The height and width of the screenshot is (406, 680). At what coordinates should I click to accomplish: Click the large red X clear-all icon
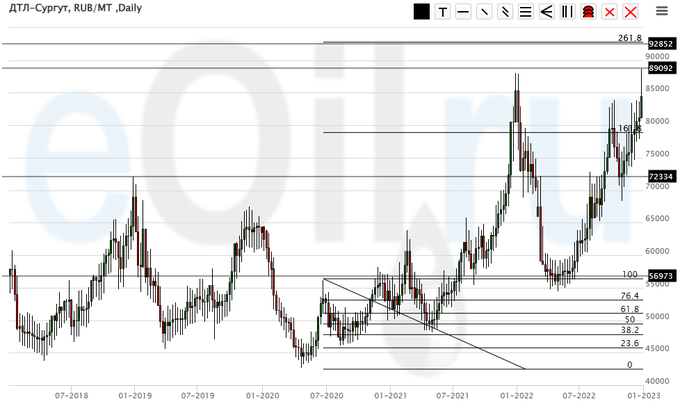630,12
